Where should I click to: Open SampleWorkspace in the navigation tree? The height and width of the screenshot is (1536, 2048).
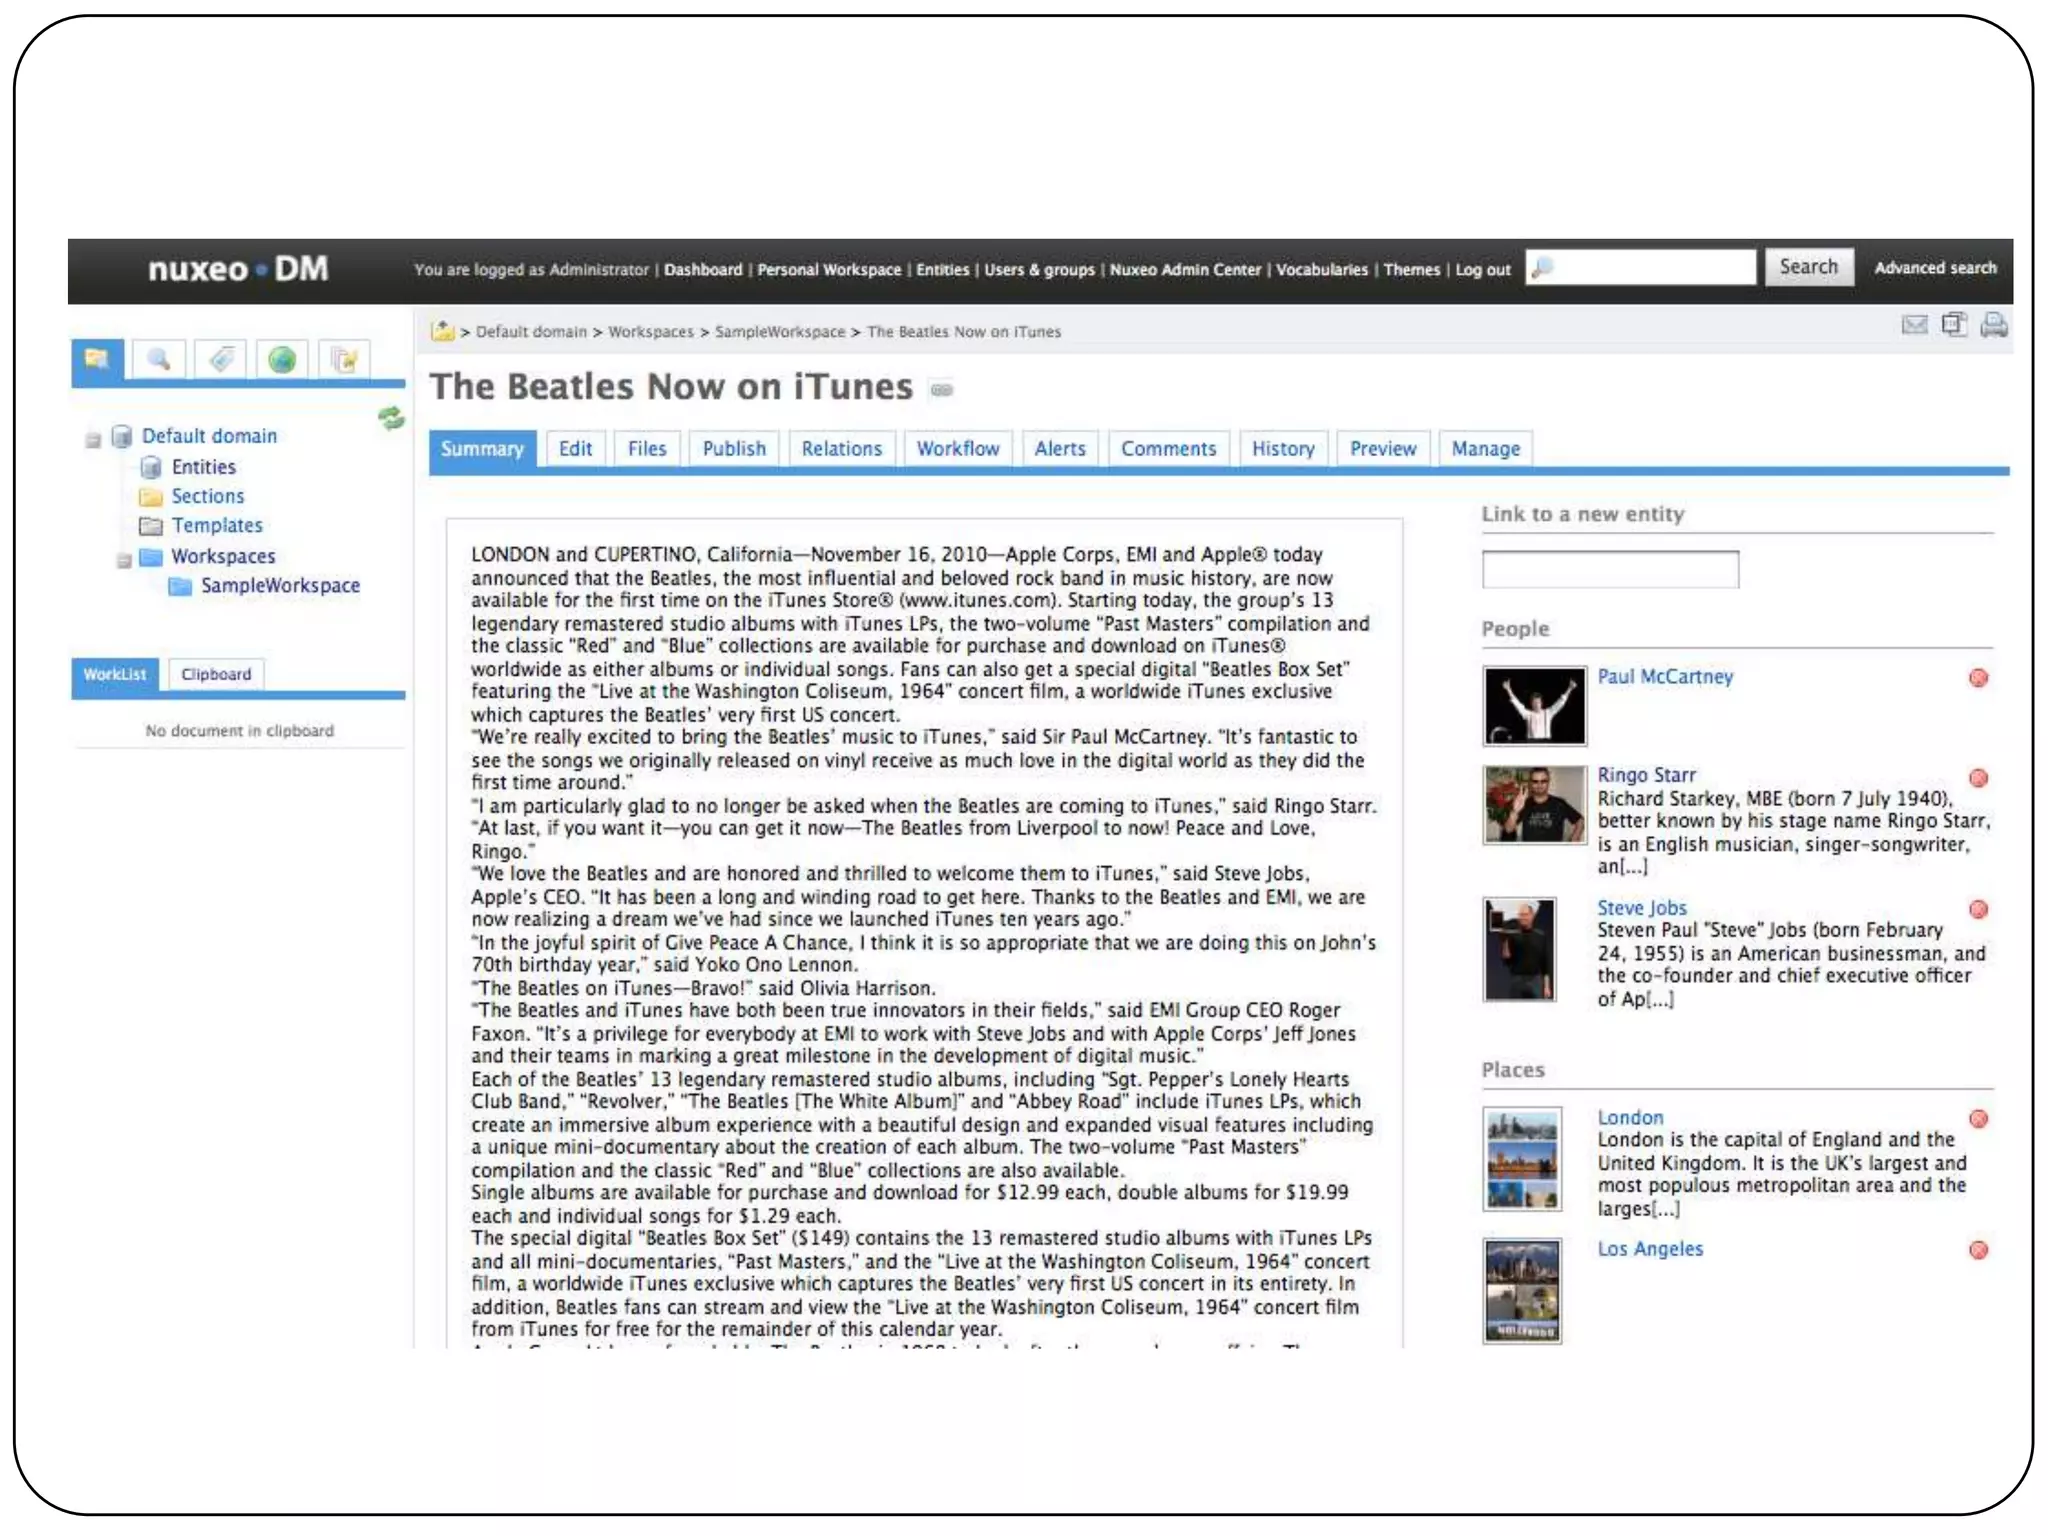click(x=280, y=586)
